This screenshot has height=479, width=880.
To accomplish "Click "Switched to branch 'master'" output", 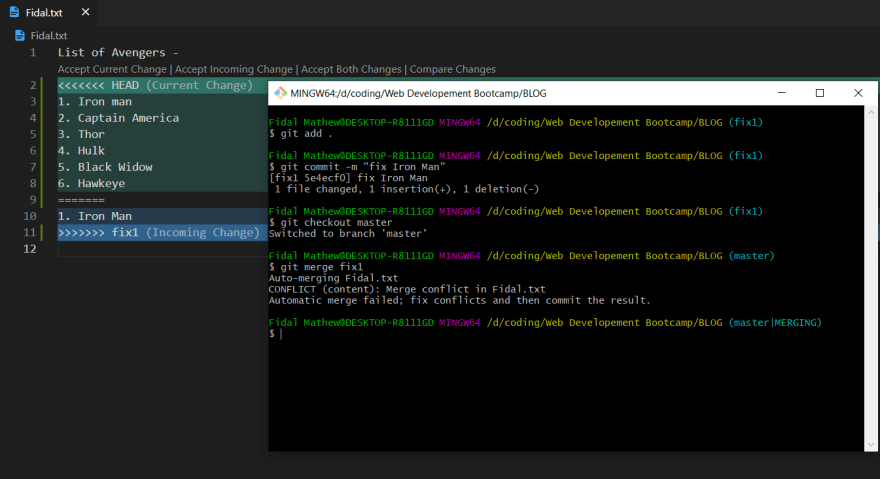I will tap(348, 234).
